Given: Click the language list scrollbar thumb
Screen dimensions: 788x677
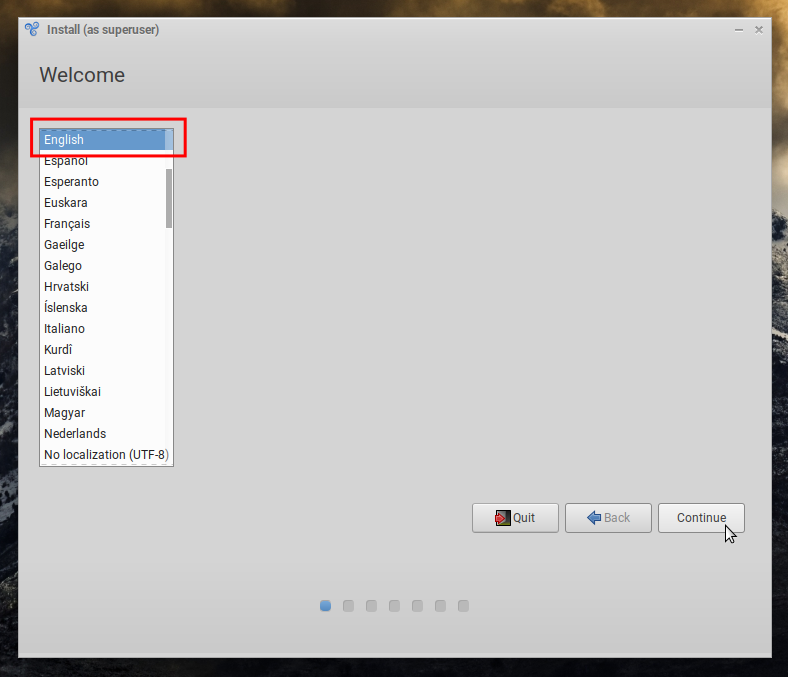Looking at the screenshot, I should pos(169,199).
